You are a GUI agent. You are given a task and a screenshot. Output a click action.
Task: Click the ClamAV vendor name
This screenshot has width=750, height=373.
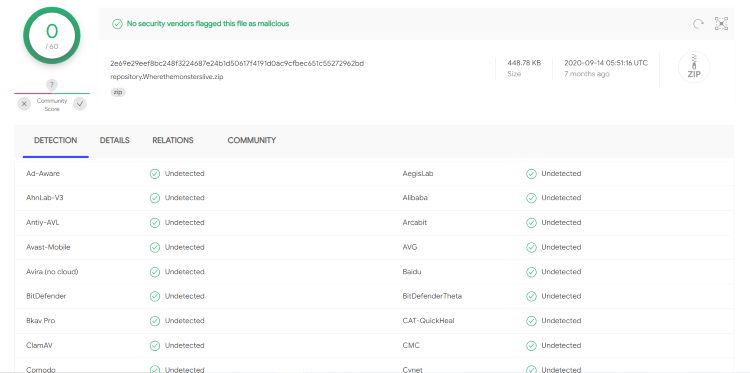(39, 345)
